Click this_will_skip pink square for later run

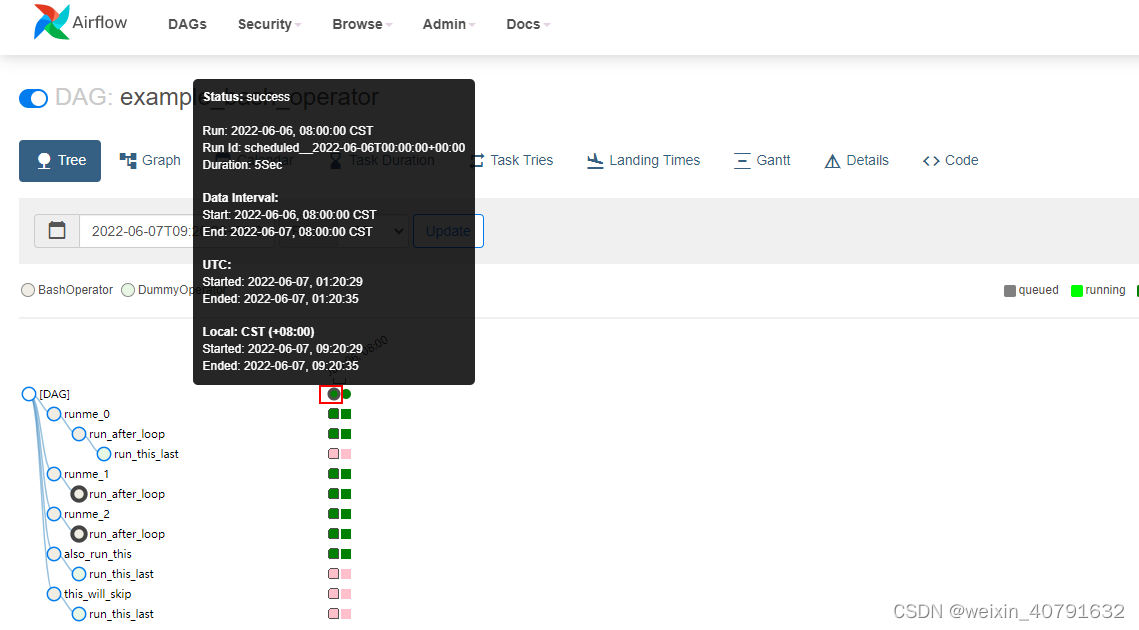coord(346,594)
